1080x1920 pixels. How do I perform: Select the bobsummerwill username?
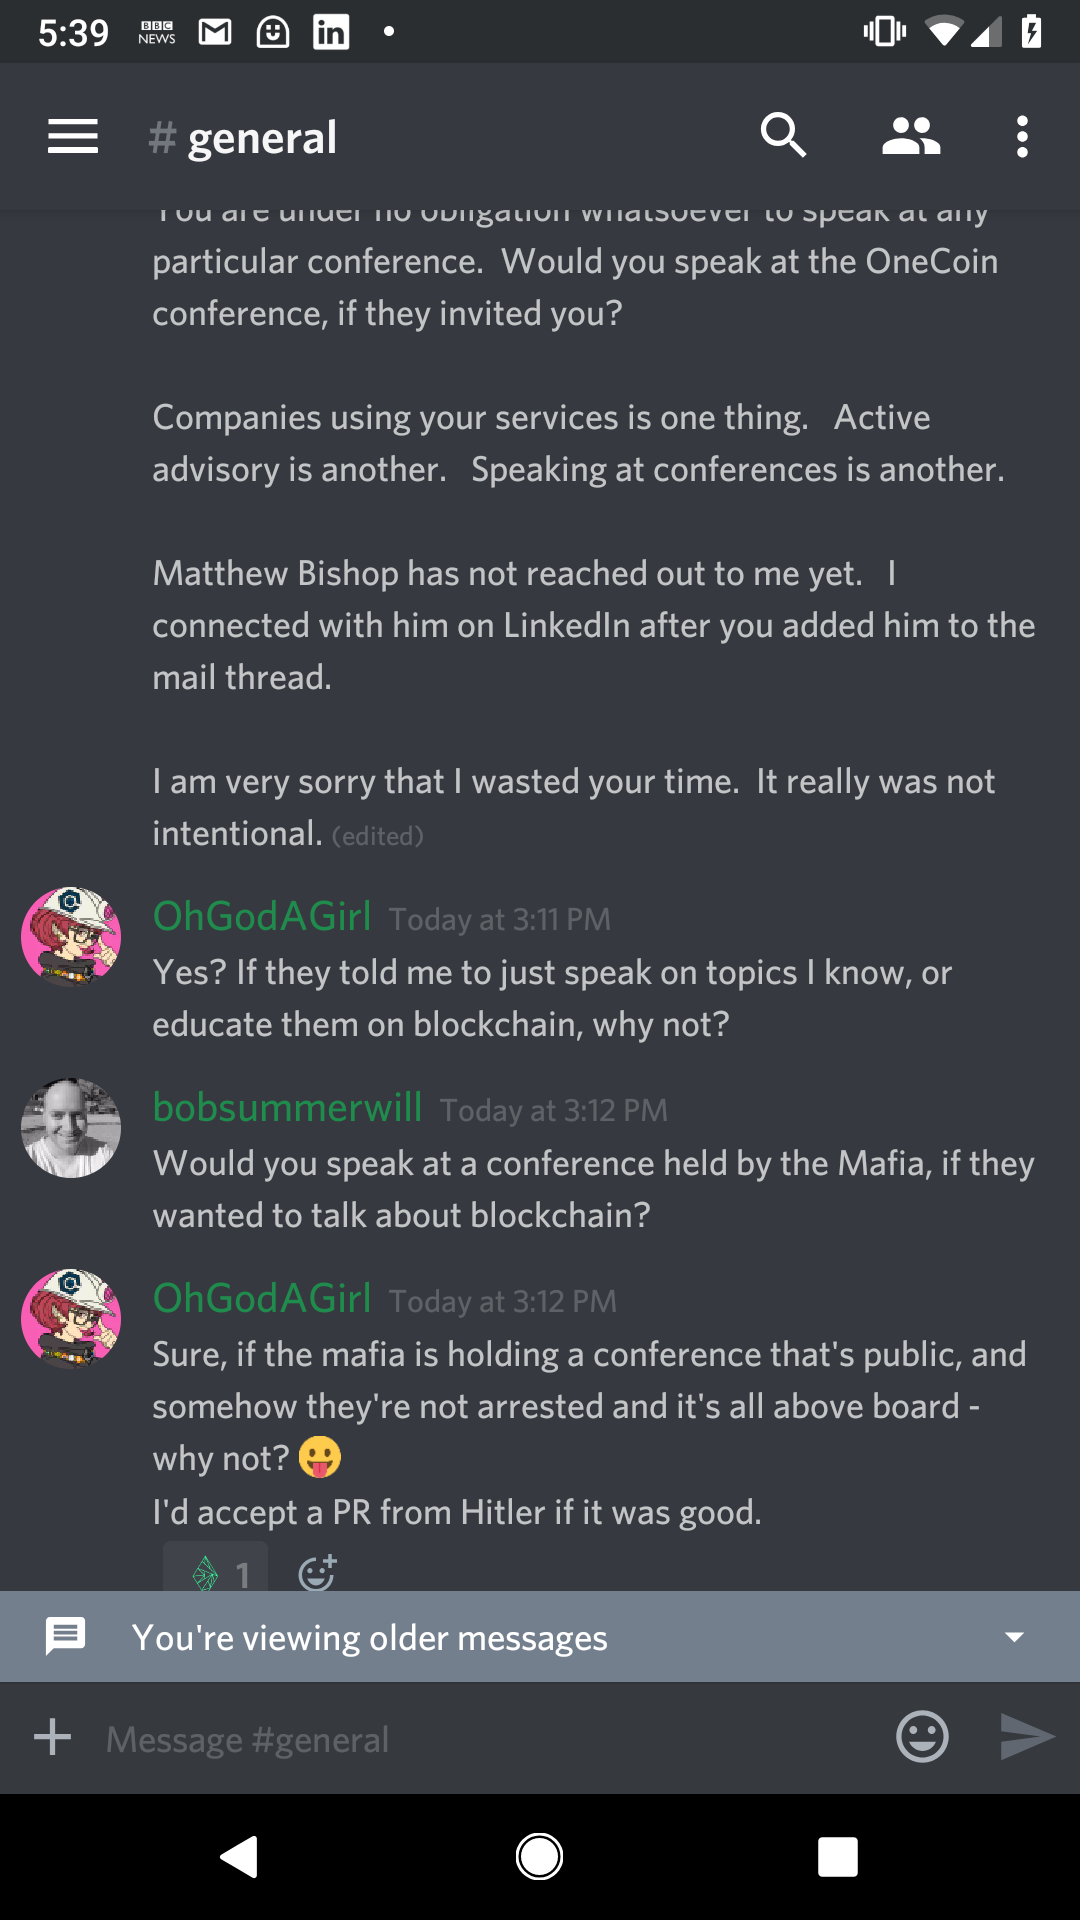pyautogui.click(x=286, y=1107)
